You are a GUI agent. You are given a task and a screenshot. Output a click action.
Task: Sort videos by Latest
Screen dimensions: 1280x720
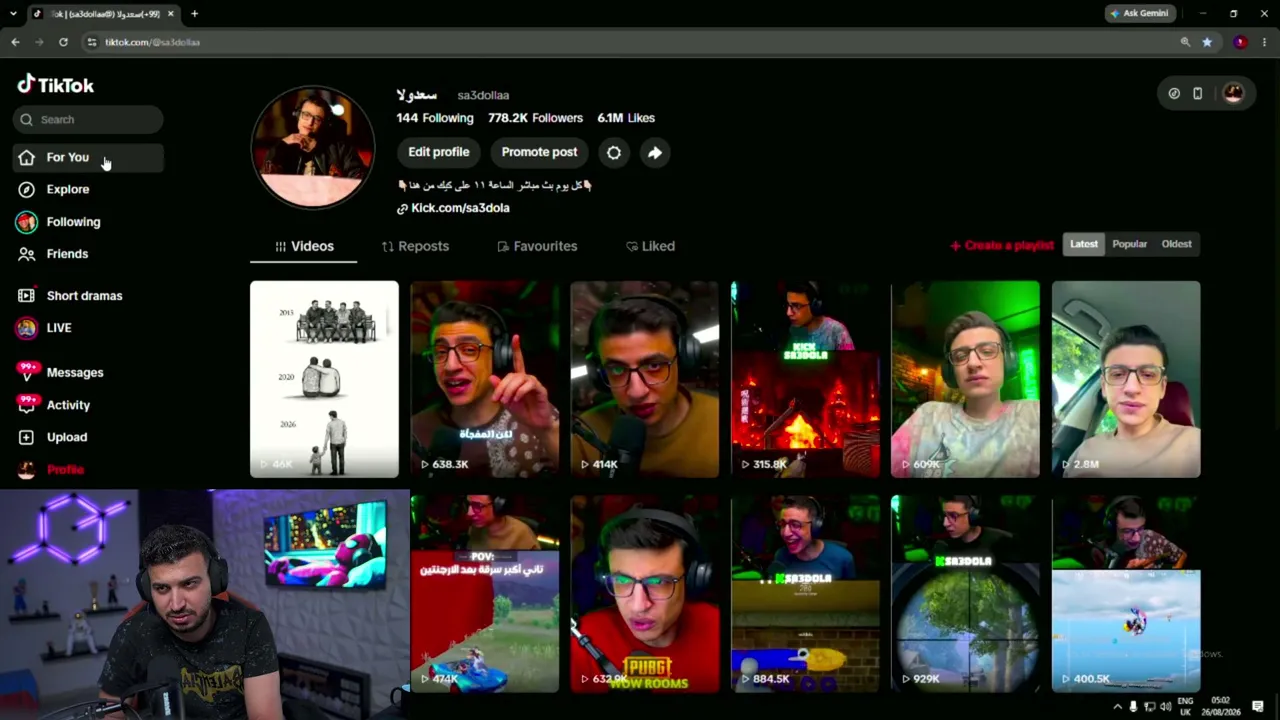point(1084,244)
